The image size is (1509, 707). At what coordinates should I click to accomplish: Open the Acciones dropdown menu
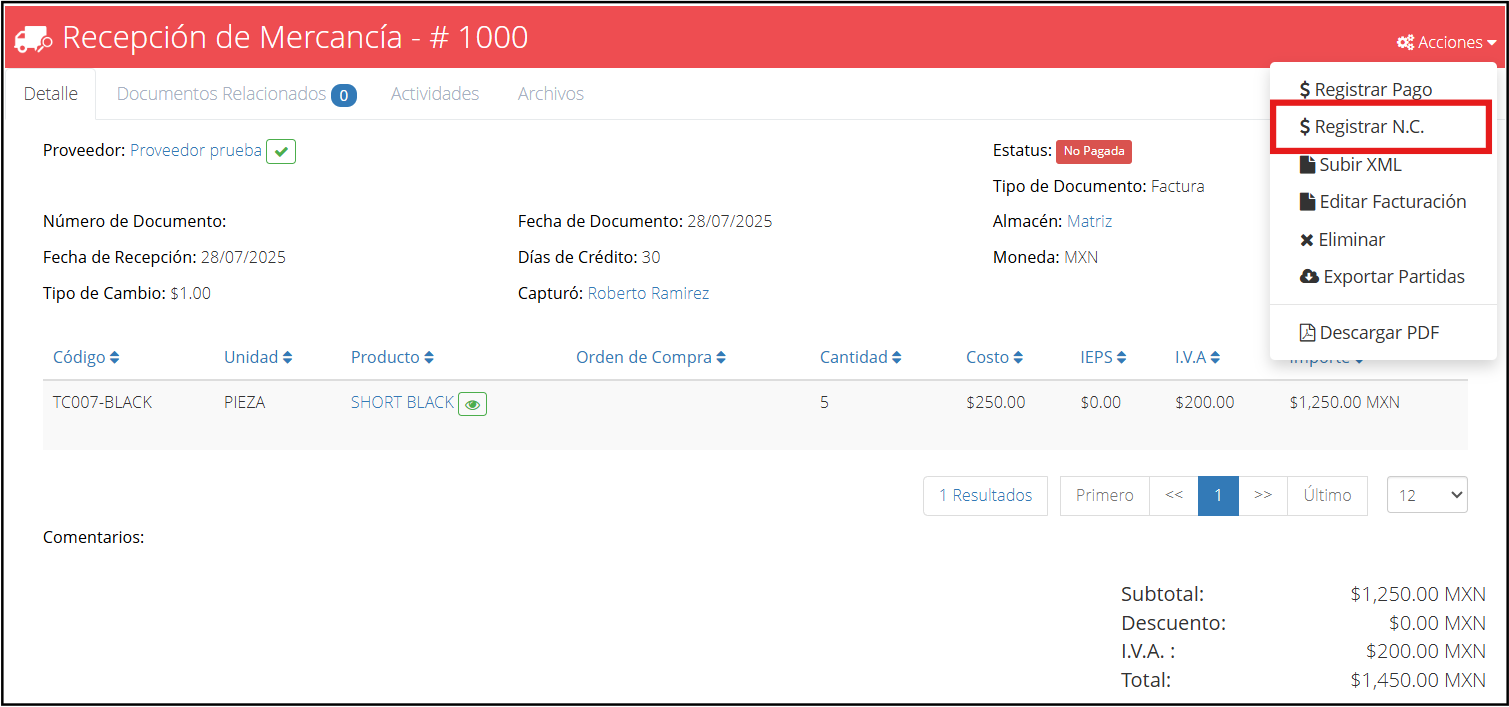point(1447,42)
